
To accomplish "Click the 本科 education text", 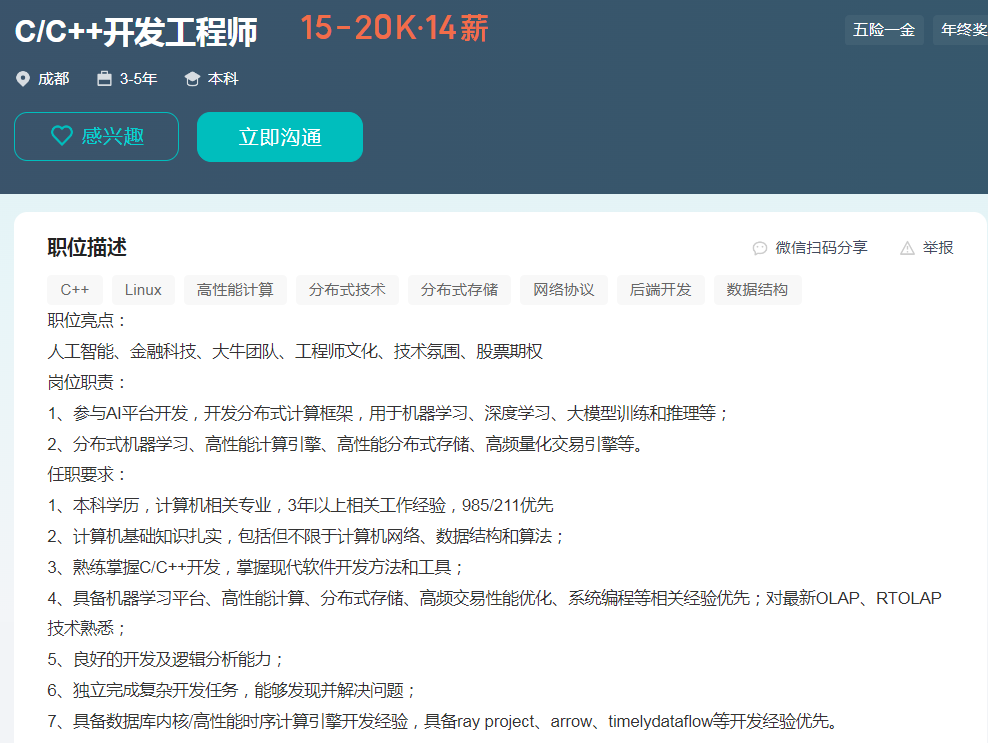I will 223,79.
